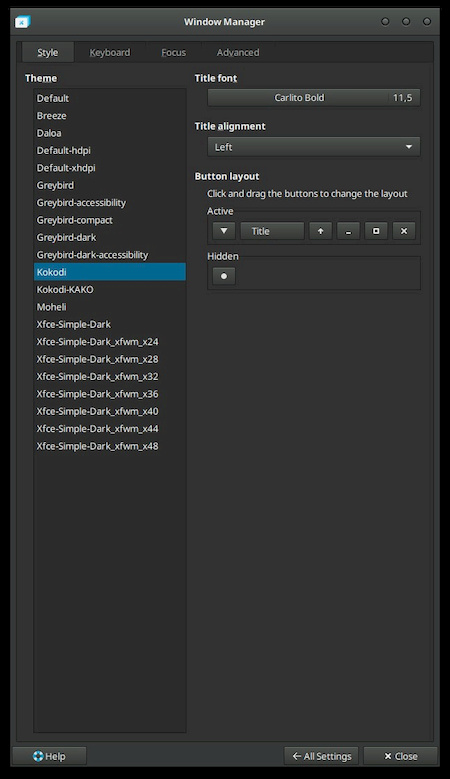Screen dimensions: 450x779
Task: Click the close X button in Active layout
Action: pyautogui.click(x=404, y=231)
